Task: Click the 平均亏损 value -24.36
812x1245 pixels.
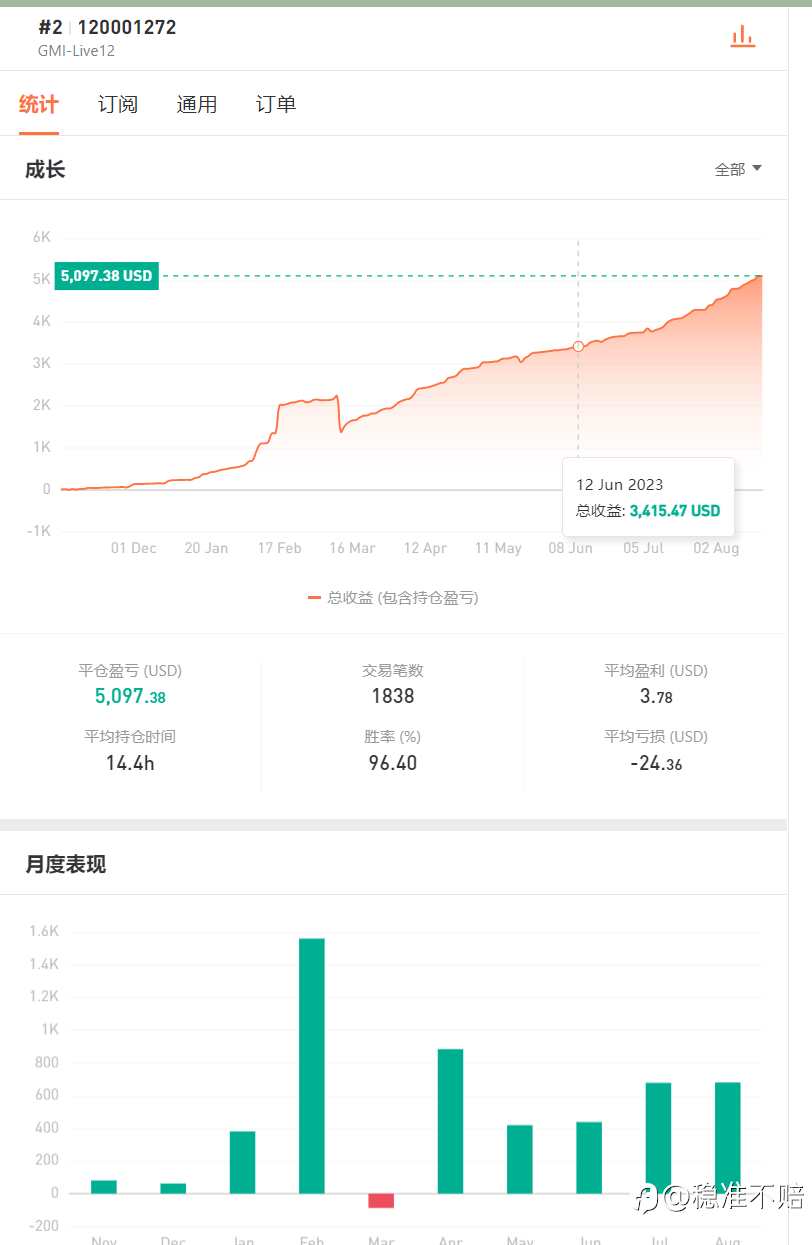Action: pyautogui.click(x=656, y=763)
